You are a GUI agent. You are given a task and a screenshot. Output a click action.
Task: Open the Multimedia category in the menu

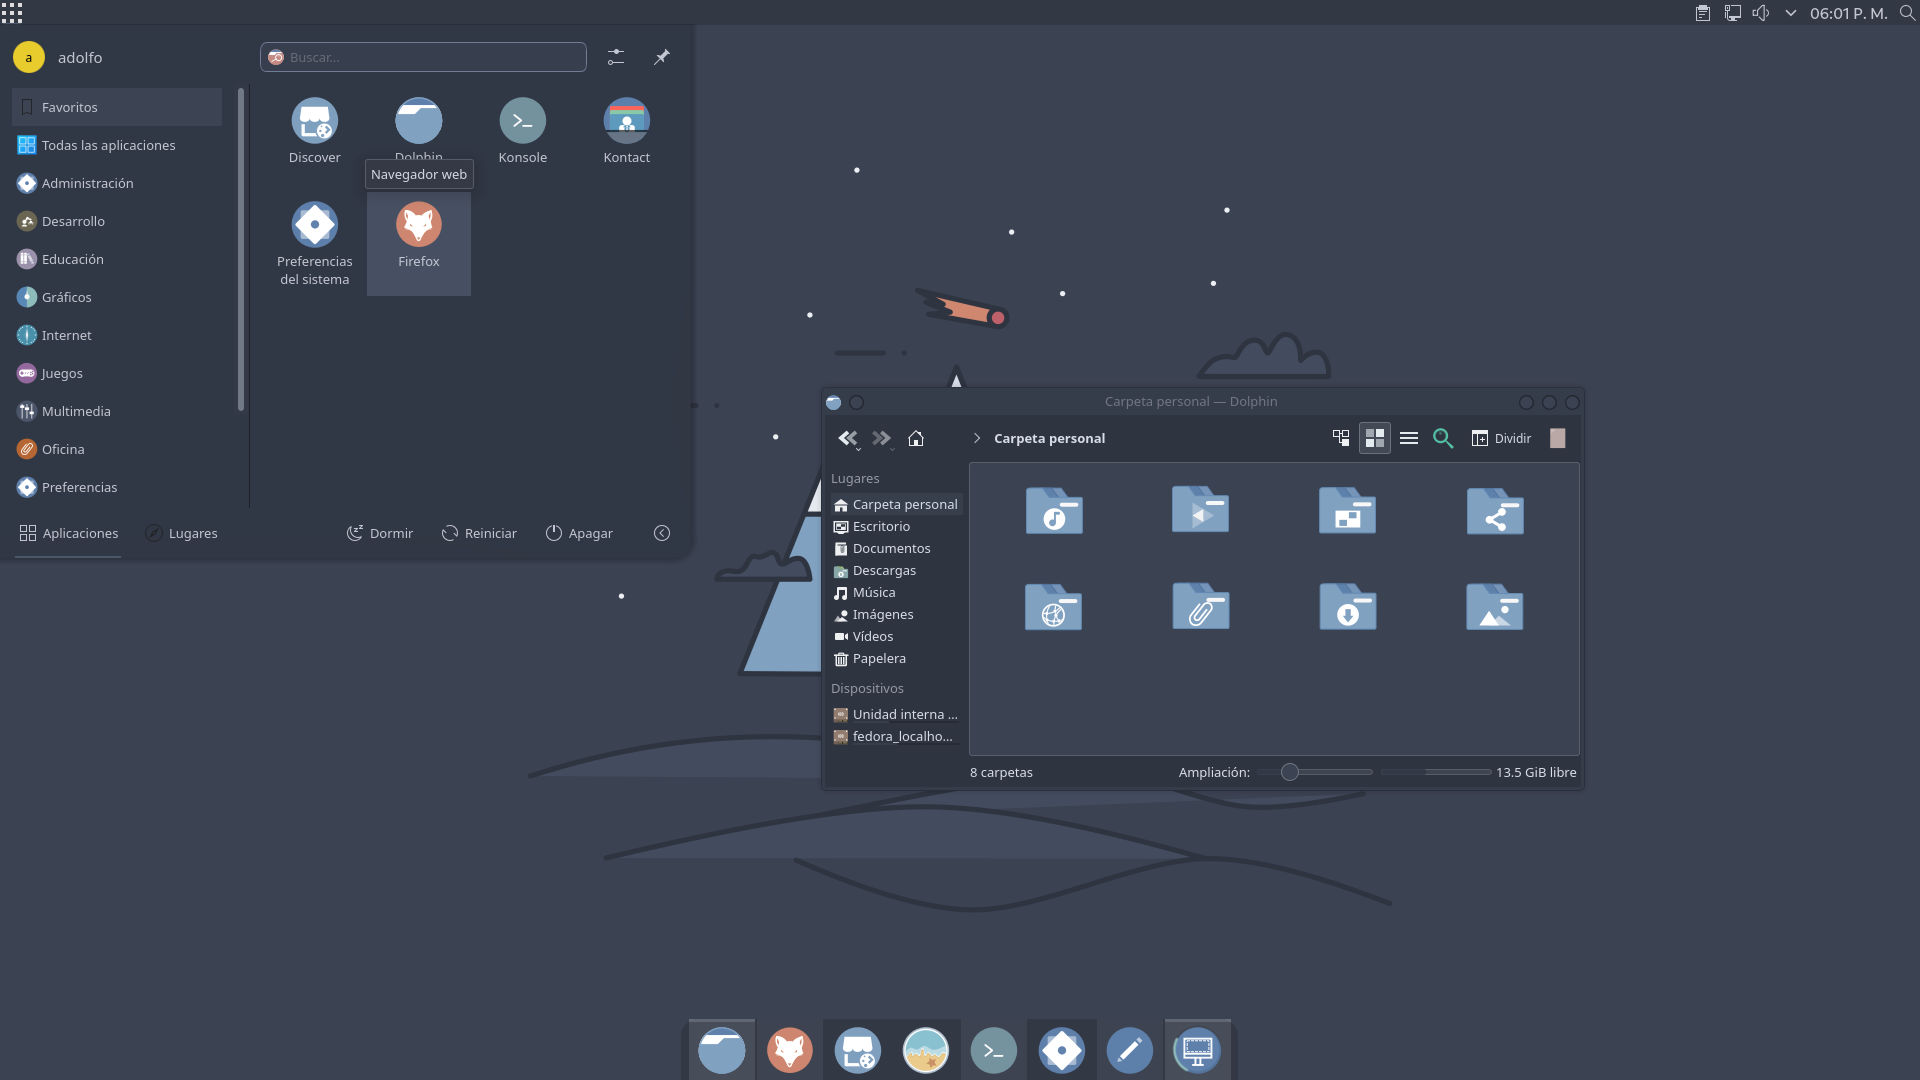point(75,410)
